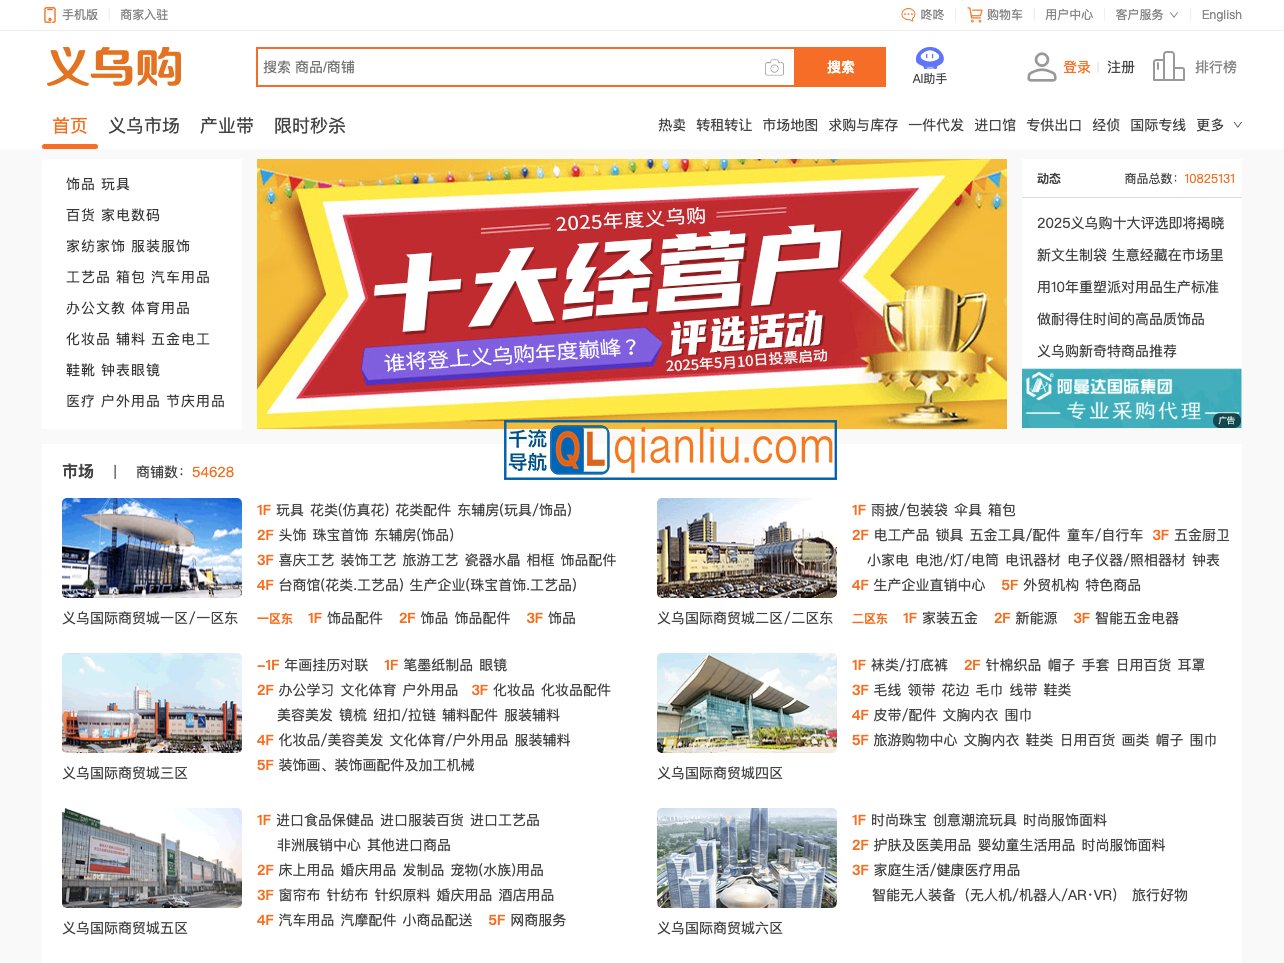Switch to the 义乌市场 tab

coord(146,125)
